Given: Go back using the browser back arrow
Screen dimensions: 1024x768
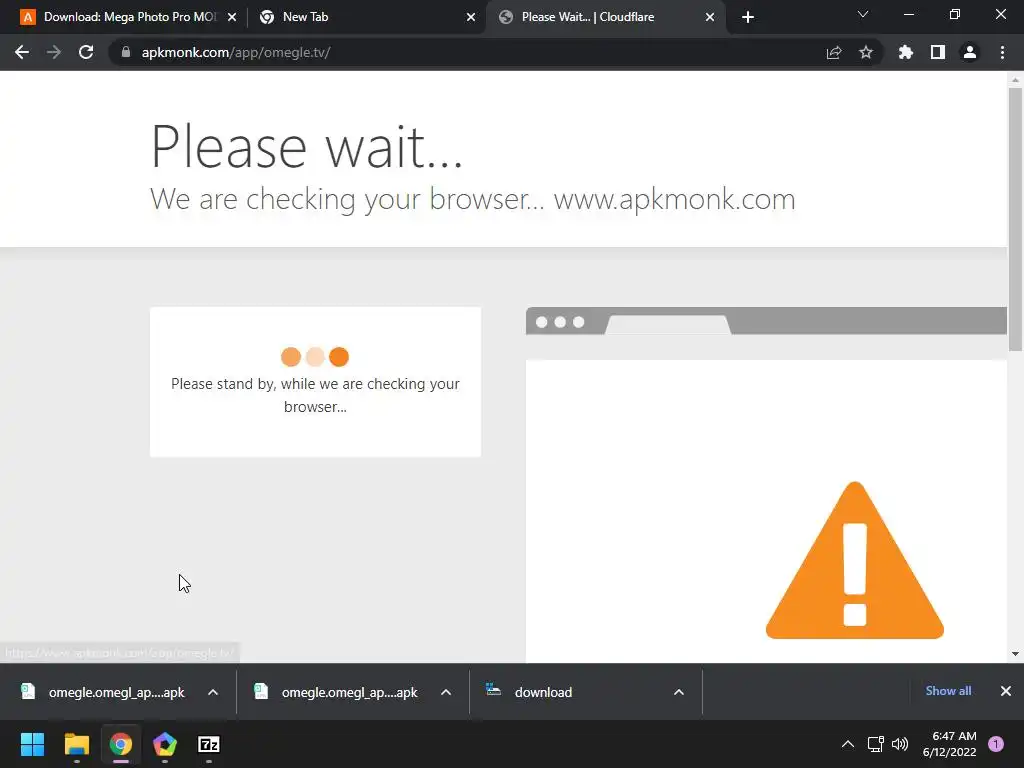Looking at the screenshot, I should [22, 52].
